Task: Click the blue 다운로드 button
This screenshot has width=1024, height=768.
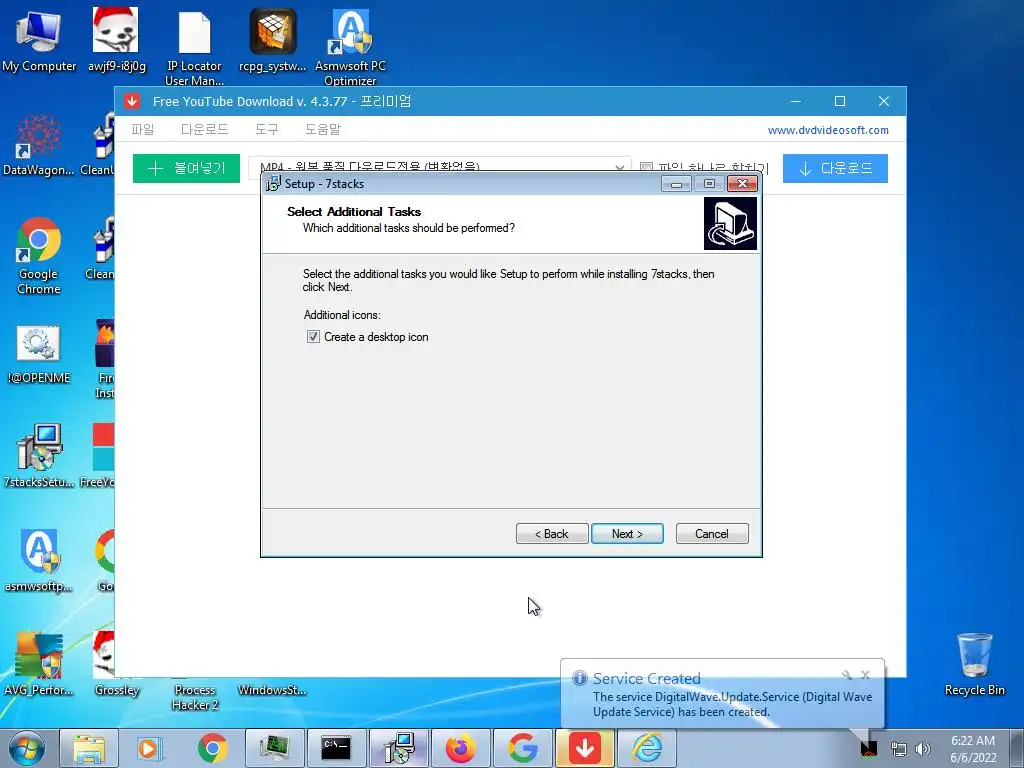Action: pos(835,168)
